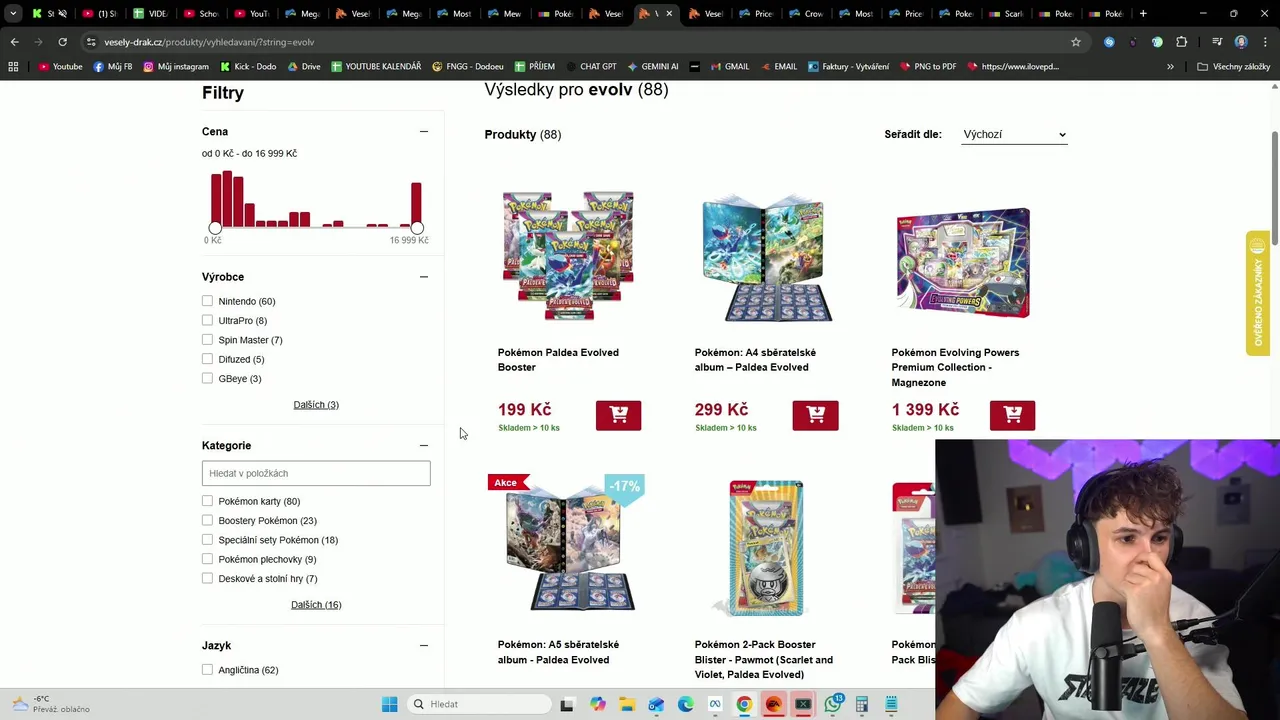Open the Všechny záložky bookmarks folder
1280x720 pixels.
[1234, 67]
